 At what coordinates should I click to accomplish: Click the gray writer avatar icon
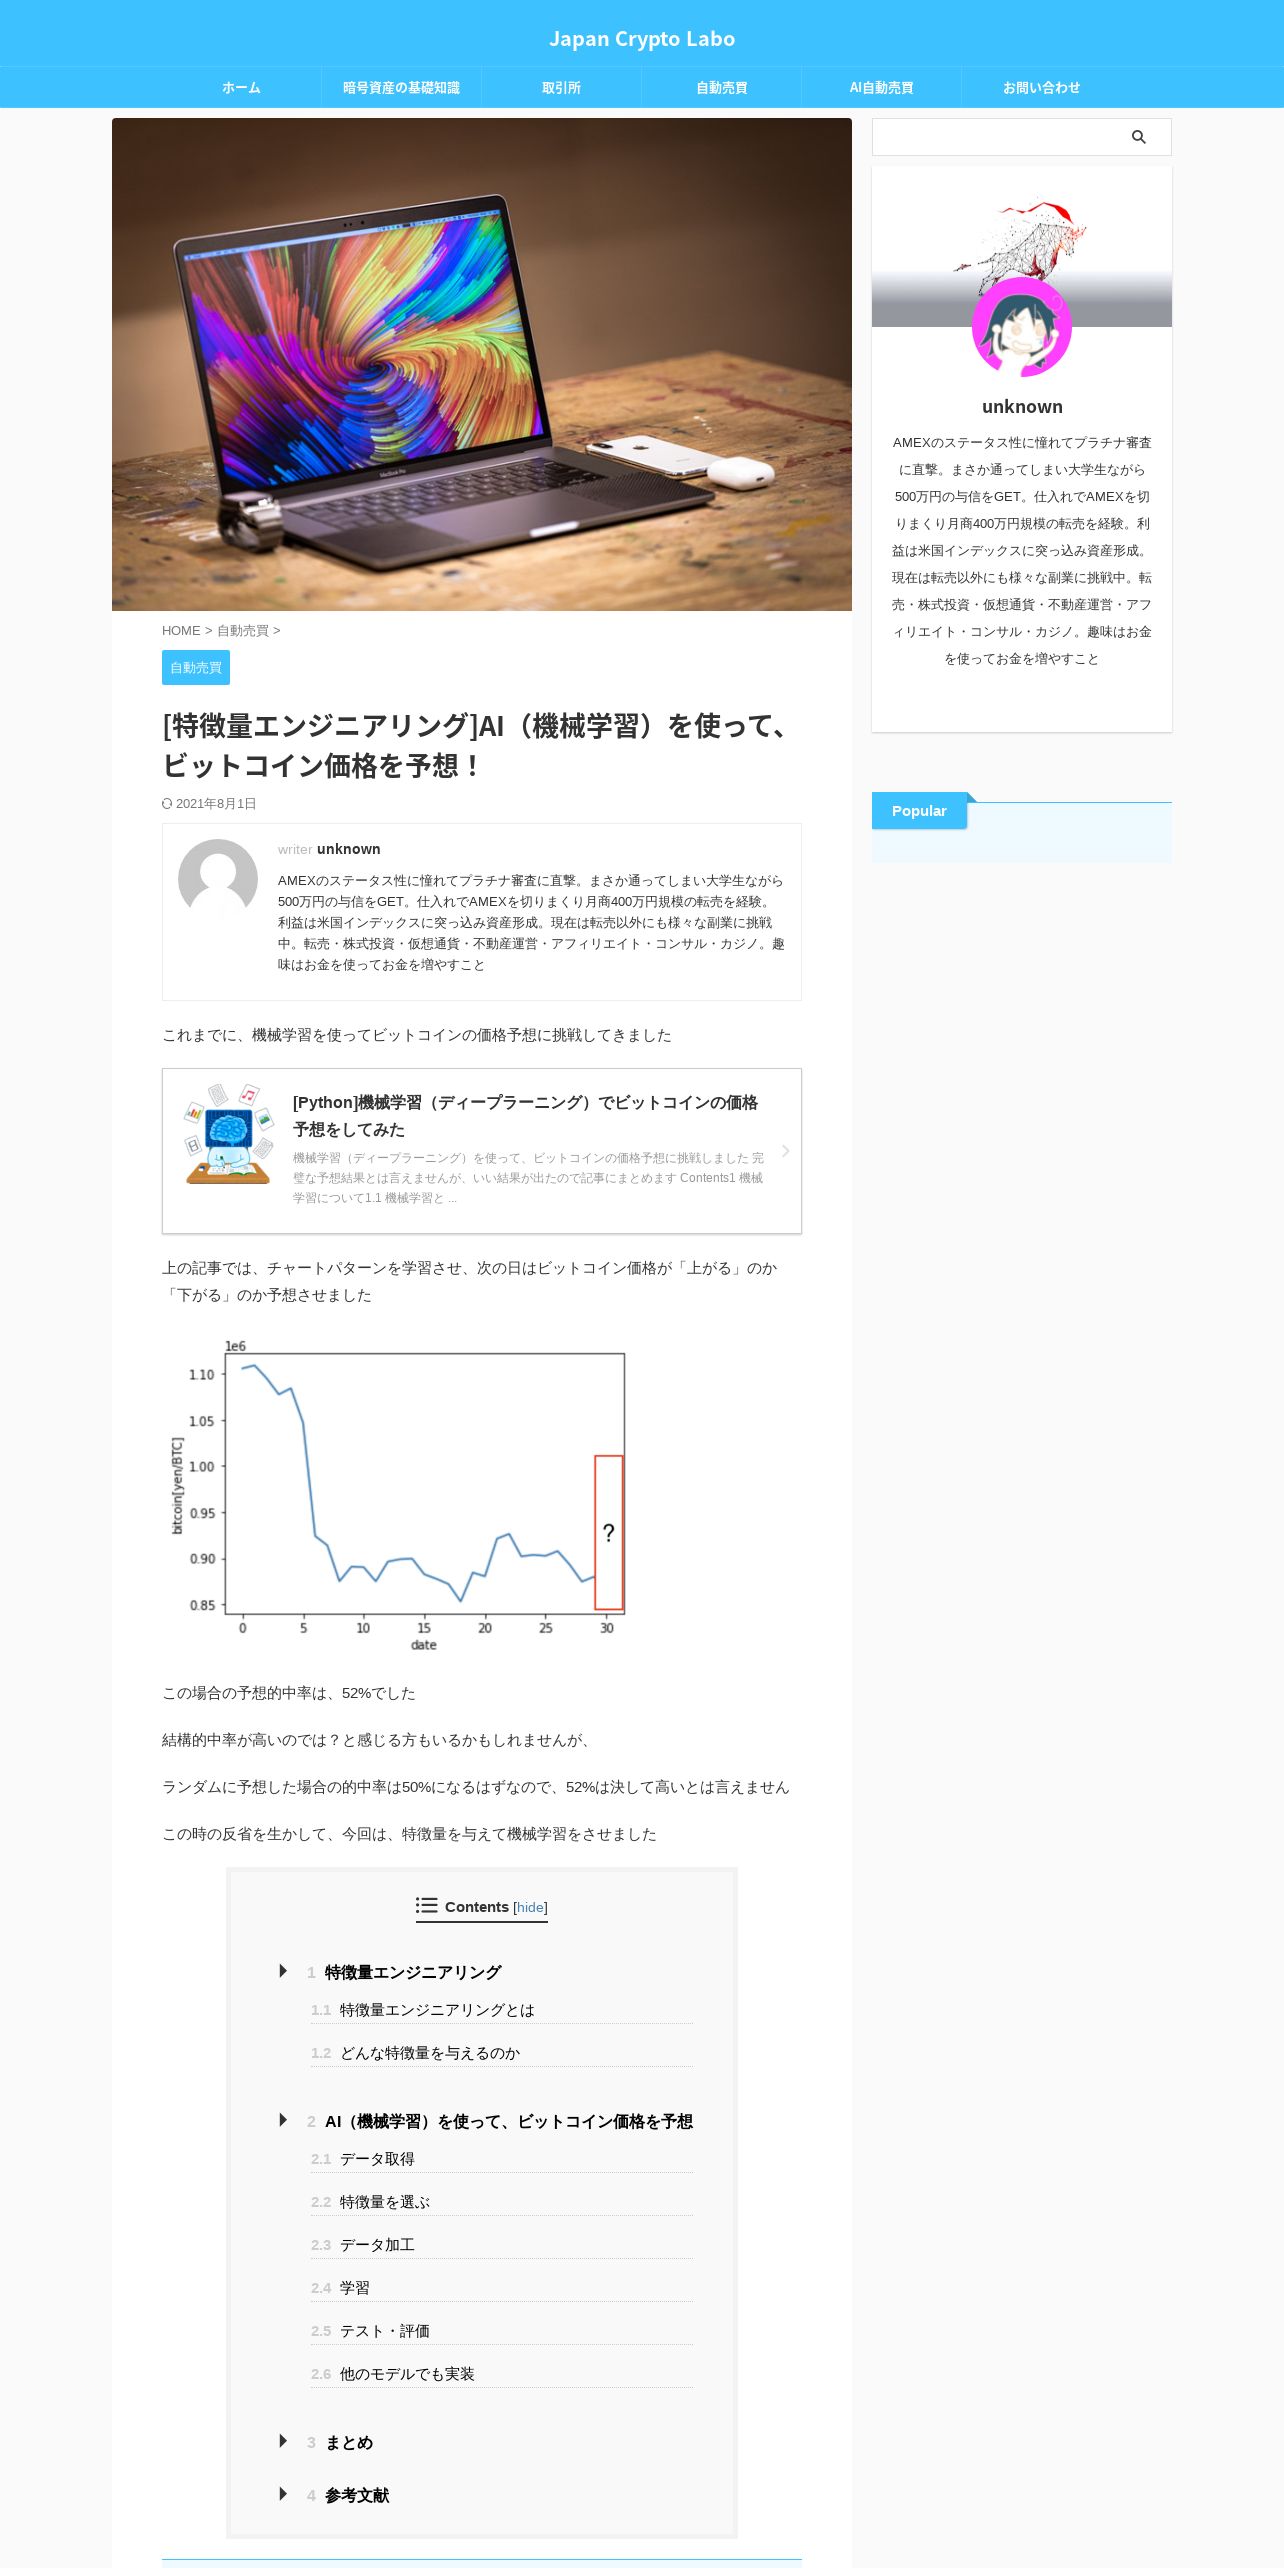coord(218,879)
